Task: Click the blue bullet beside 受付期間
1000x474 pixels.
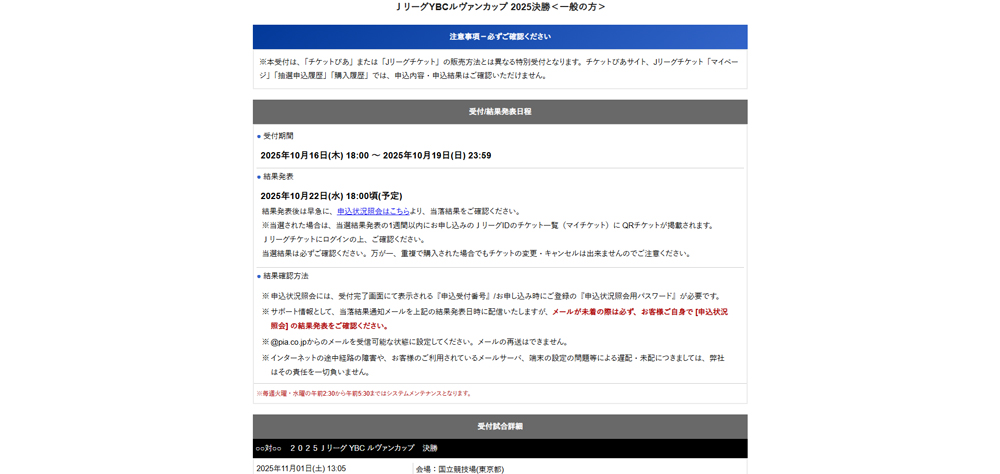Action: pyautogui.click(x=259, y=137)
